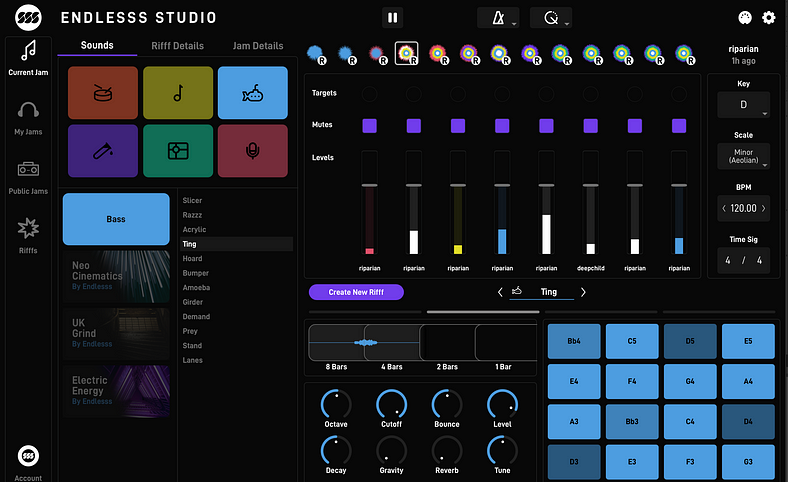Switch to Sounds tab
This screenshot has width=788, height=482.
pyautogui.click(x=97, y=45)
